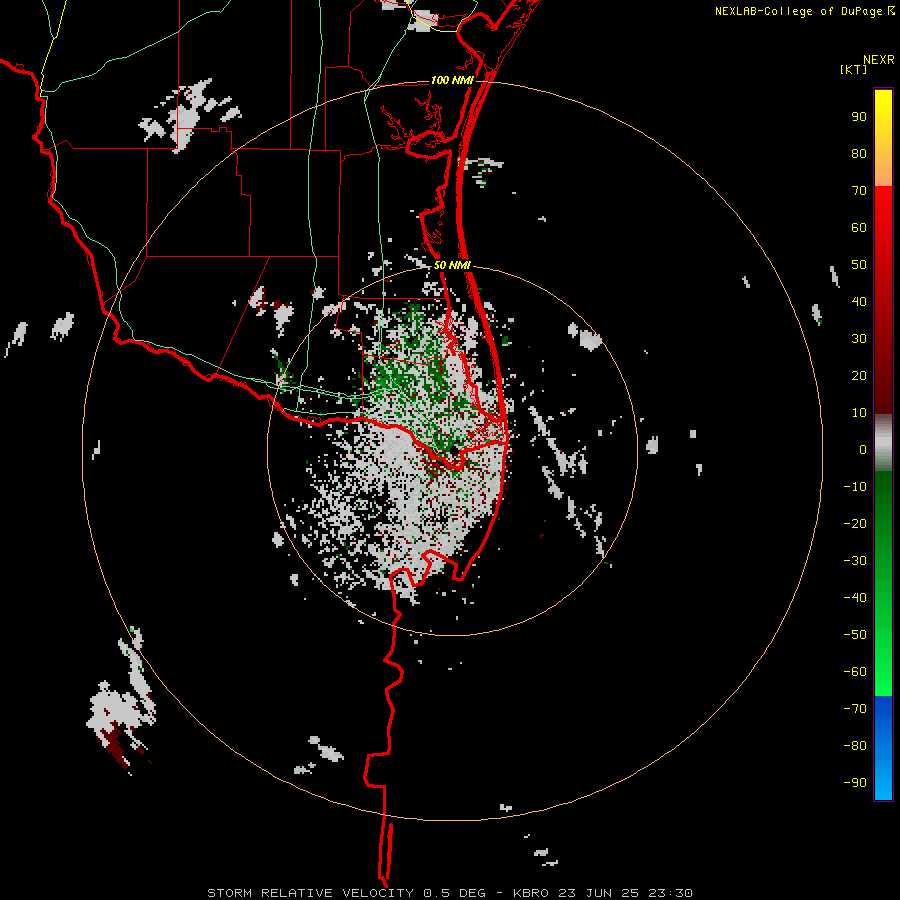Click the blue bottom segment of color bar
Viewport: 900px width, 900px height.
coord(883,748)
